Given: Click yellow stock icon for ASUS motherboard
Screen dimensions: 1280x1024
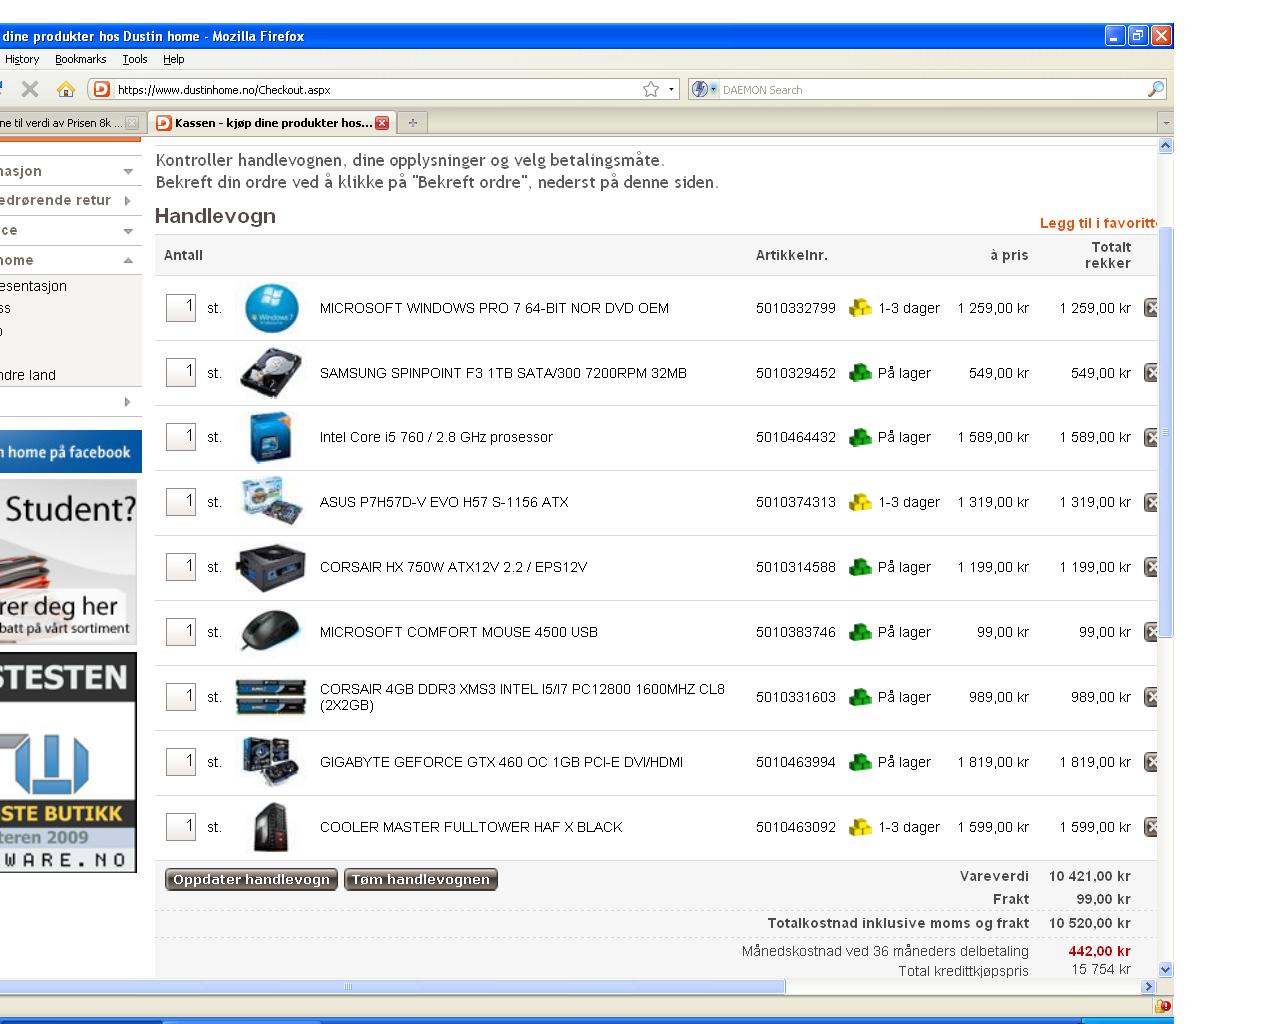Looking at the screenshot, I should [x=860, y=502].
